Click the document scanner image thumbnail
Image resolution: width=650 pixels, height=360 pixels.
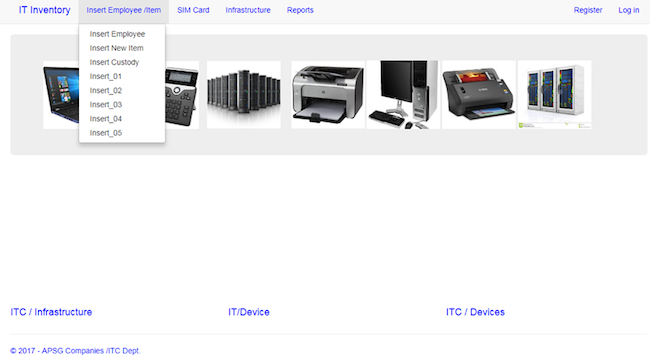click(479, 95)
